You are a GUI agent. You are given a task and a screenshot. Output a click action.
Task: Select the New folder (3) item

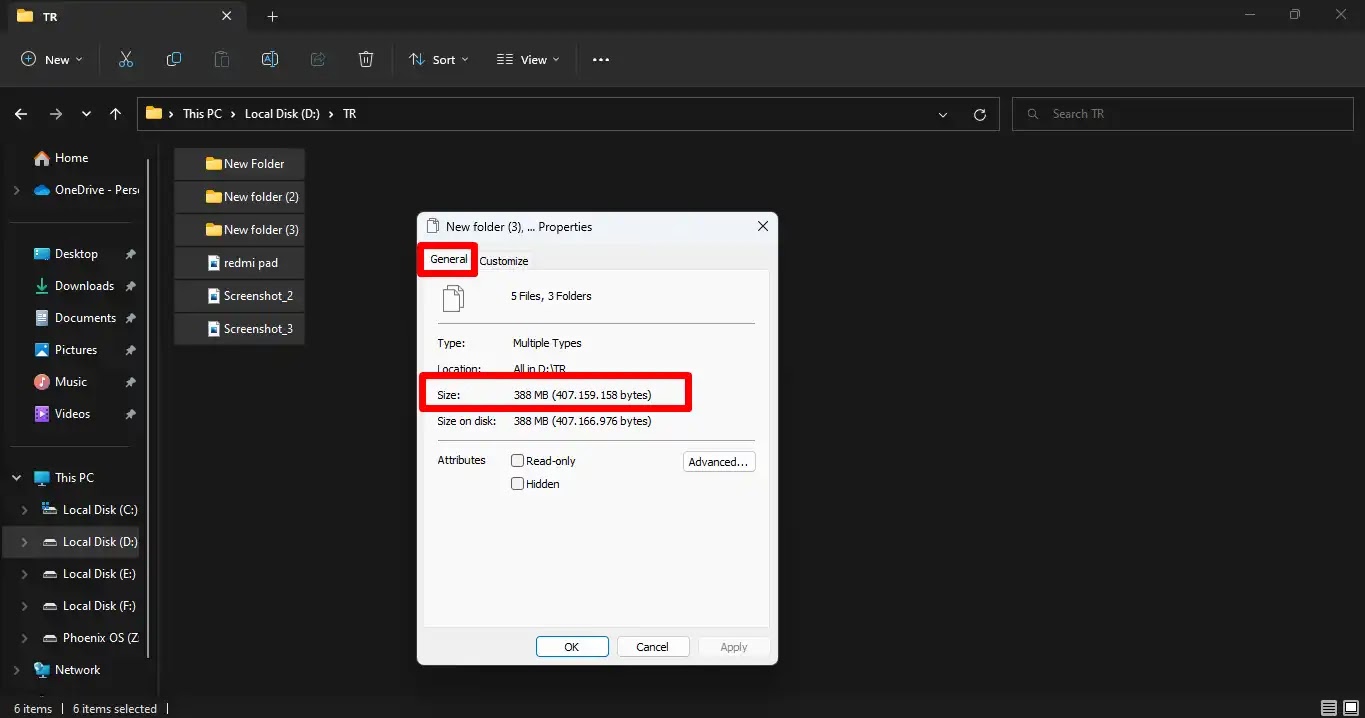click(x=240, y=230)
